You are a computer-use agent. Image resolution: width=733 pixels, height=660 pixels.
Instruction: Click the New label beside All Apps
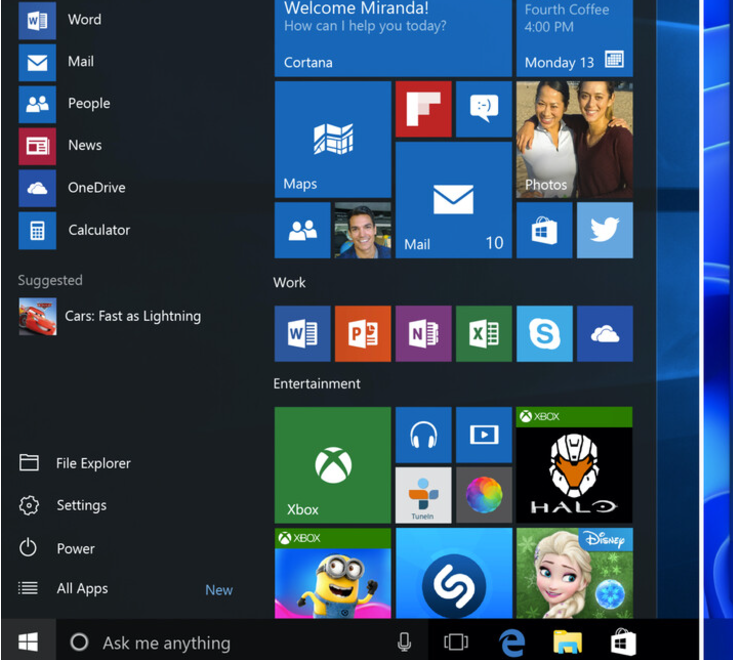pos(219,590)
